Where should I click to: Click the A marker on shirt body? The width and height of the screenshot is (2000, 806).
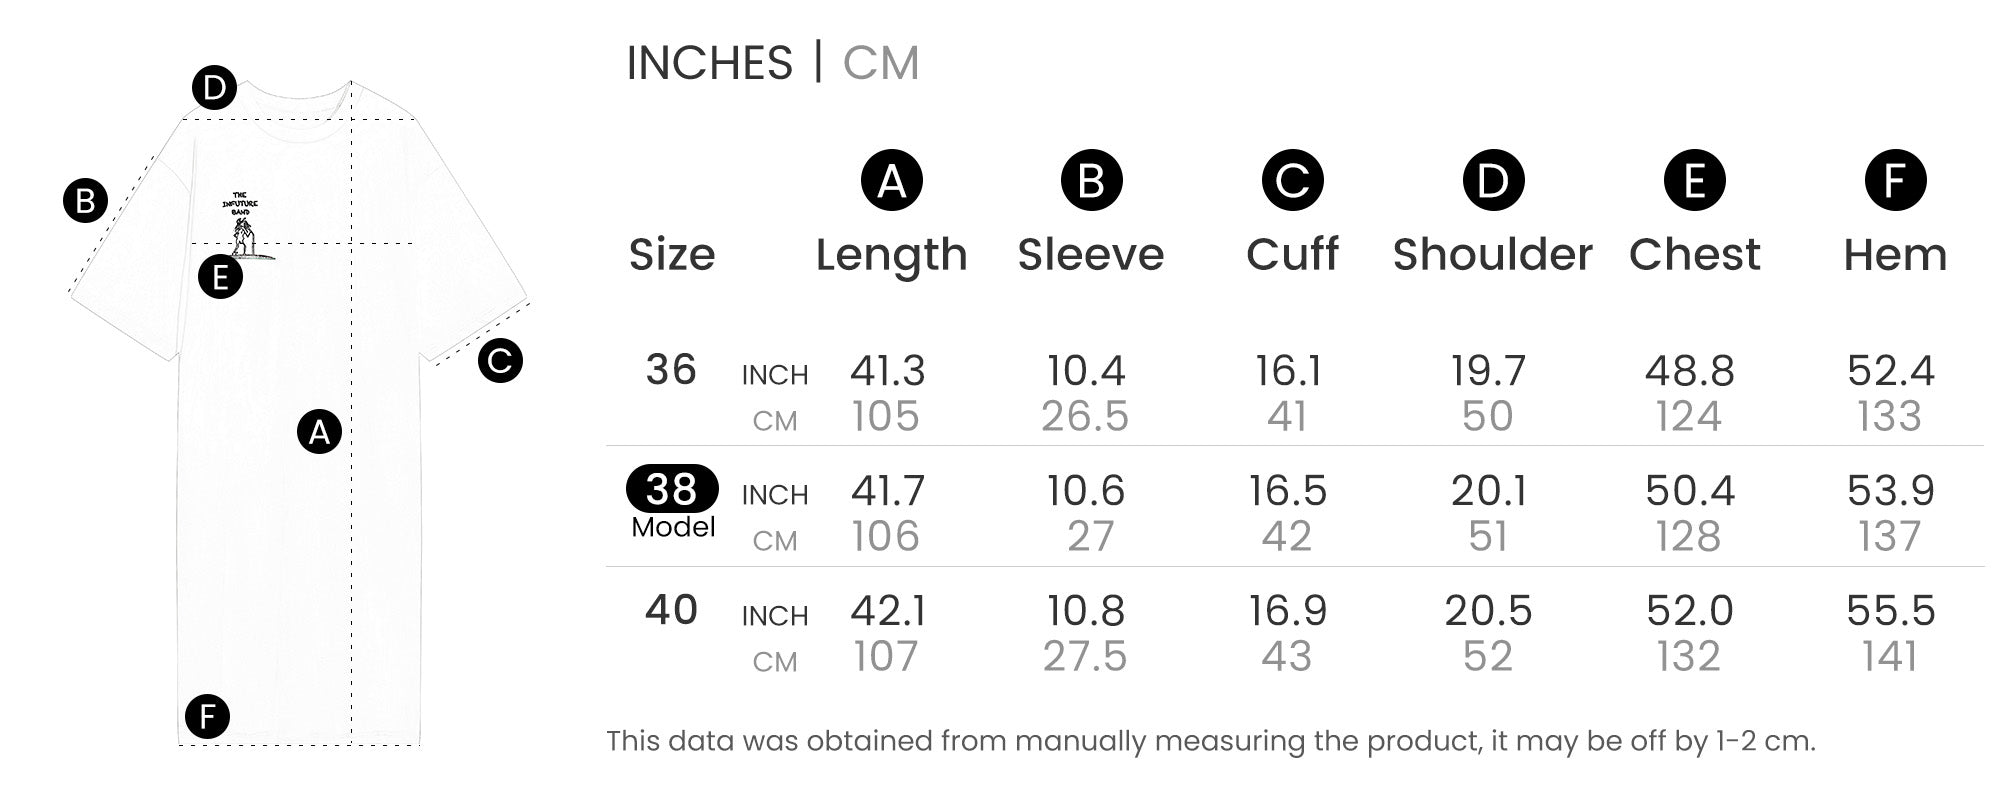[x=319, y=432]
